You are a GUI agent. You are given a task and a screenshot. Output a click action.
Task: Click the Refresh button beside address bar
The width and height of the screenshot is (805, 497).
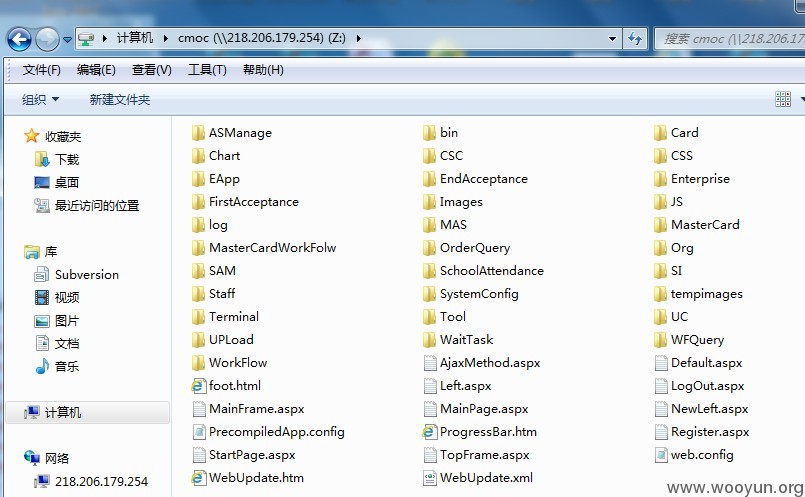[635, 39]
